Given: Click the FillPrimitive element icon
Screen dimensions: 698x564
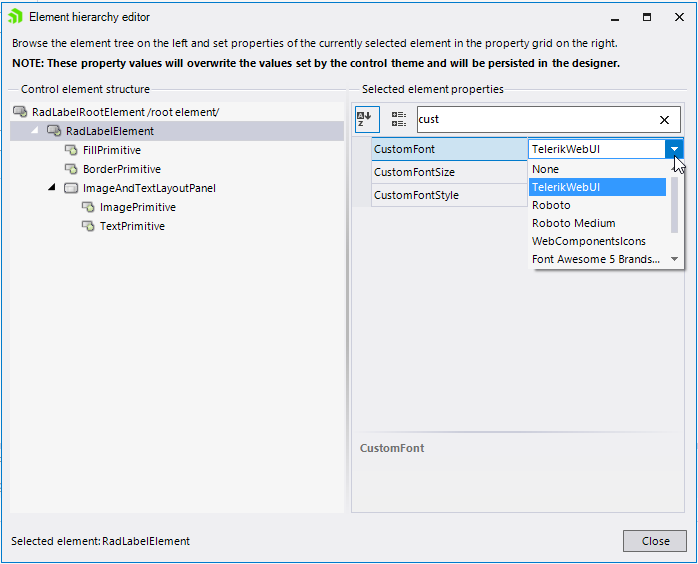Looking at the screenshot, I should coord(71,150).
